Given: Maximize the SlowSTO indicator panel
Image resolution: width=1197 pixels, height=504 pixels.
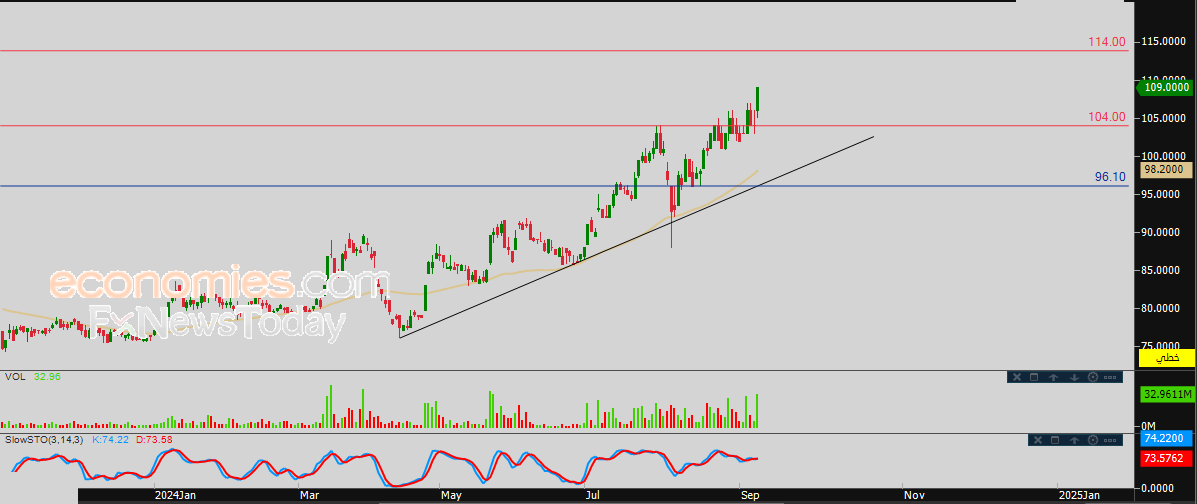Looking at the screenshot, I should 1055,440.
